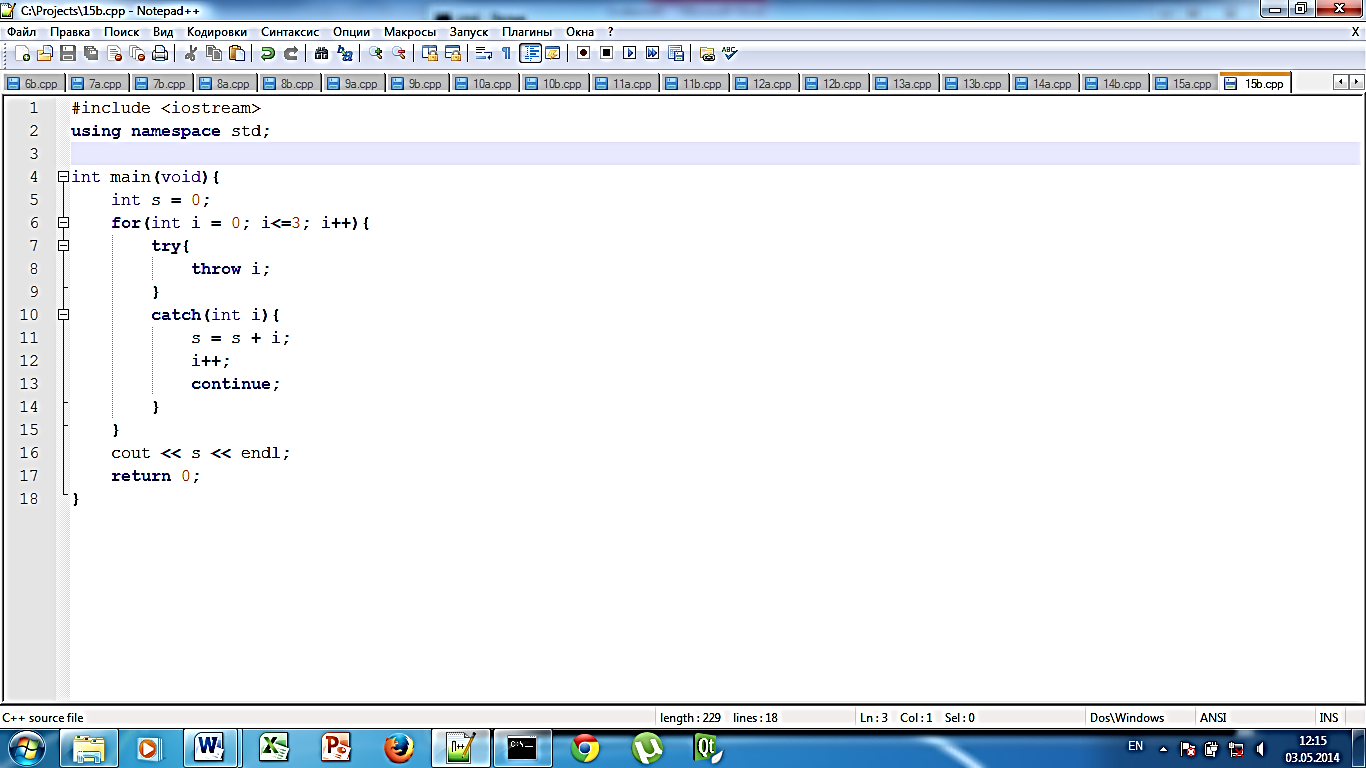
Task: Open the volume speaker tray icon
Action: [1261, 748]
